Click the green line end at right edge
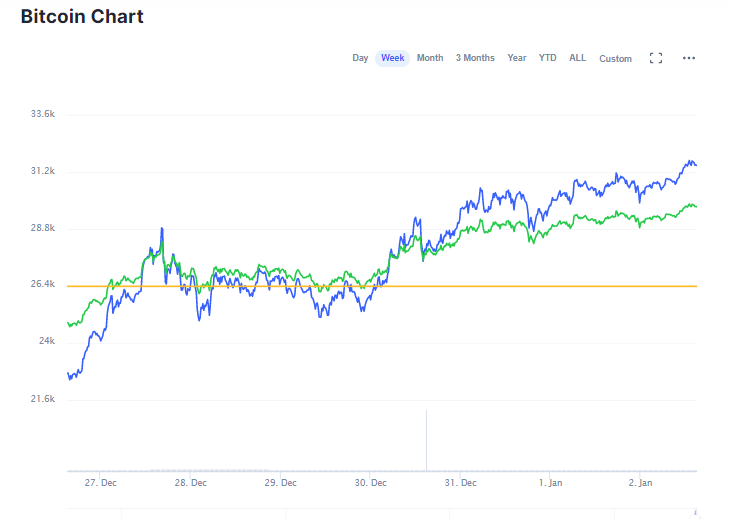 pos(695,206)
